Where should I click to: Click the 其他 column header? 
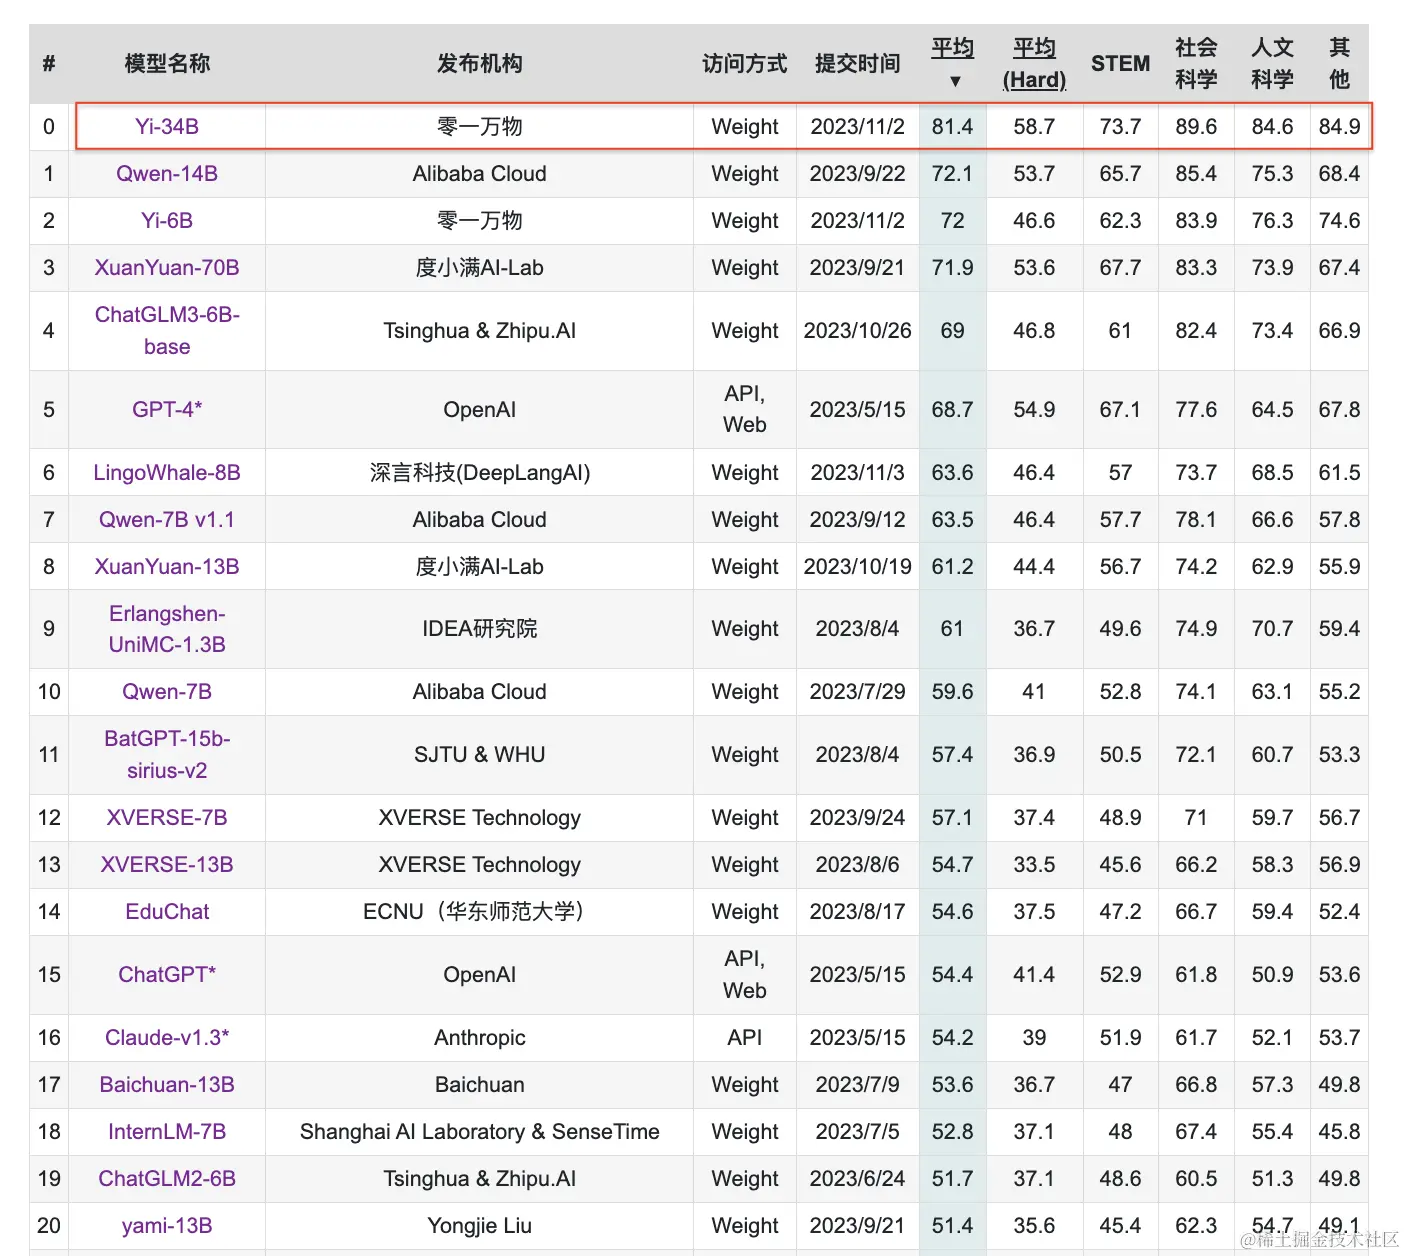click(x=1339, y=63)
